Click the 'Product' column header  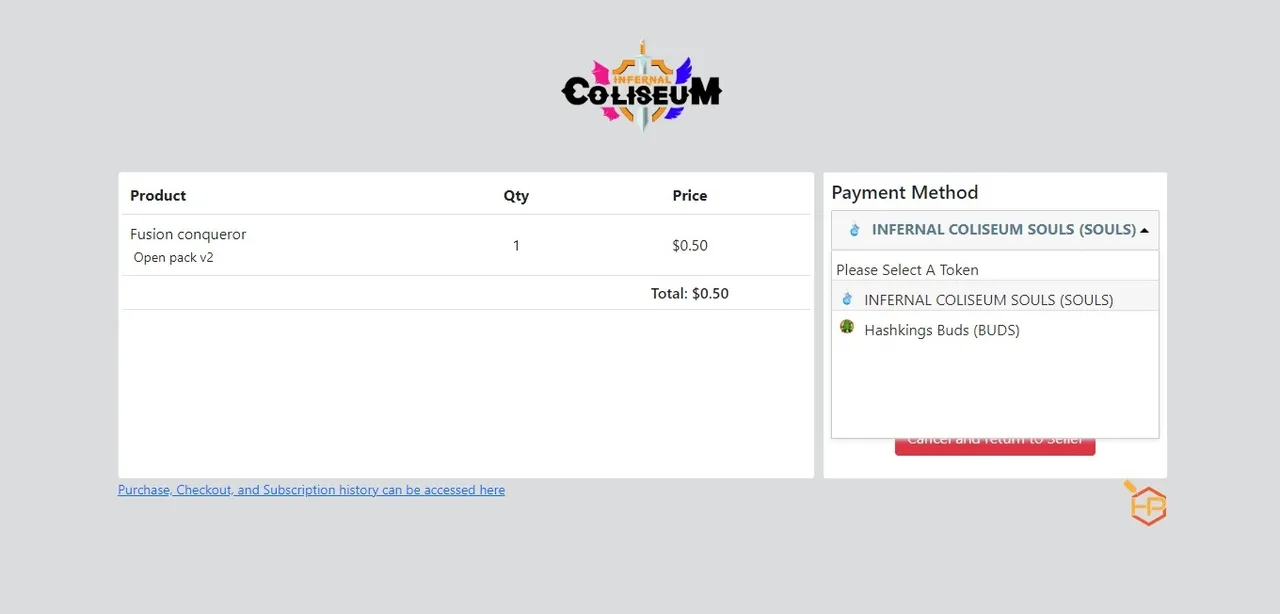[158, 195]
